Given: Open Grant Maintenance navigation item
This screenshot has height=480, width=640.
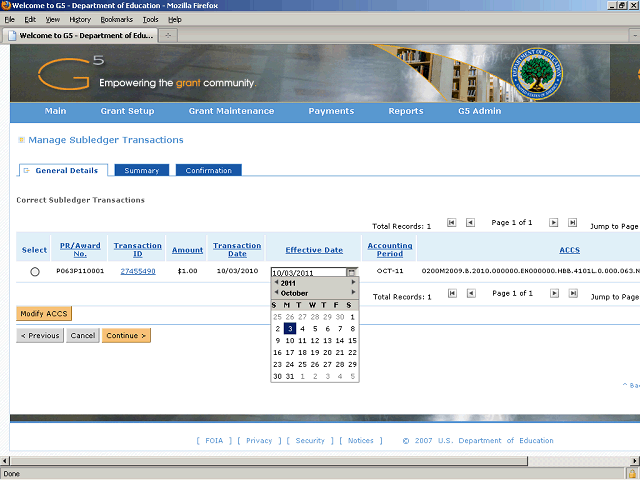Looking at the screenshot, I should [x=231, y=111].
